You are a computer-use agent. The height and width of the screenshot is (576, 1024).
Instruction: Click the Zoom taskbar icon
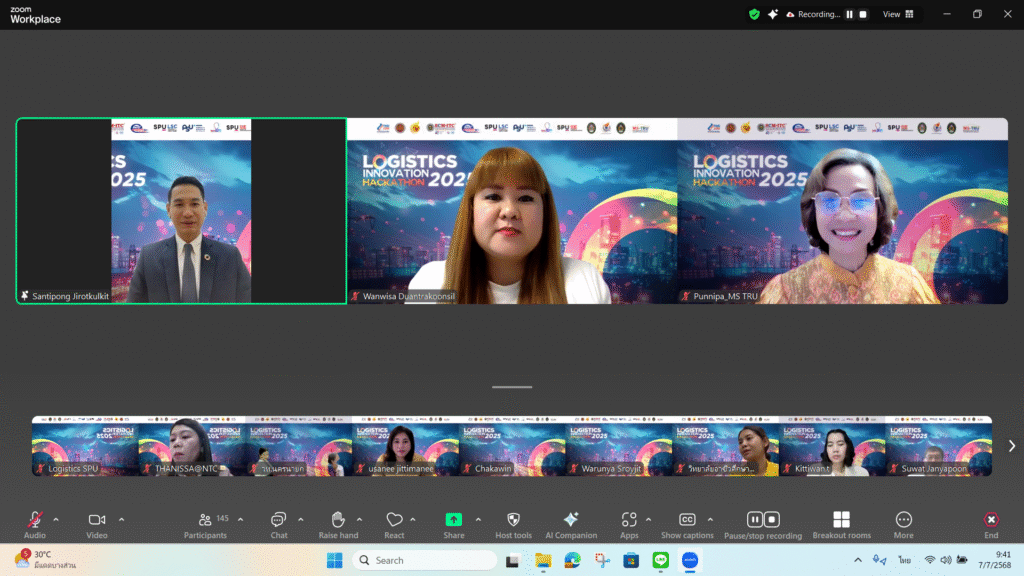pyautogui.click(x=690, y=560)
